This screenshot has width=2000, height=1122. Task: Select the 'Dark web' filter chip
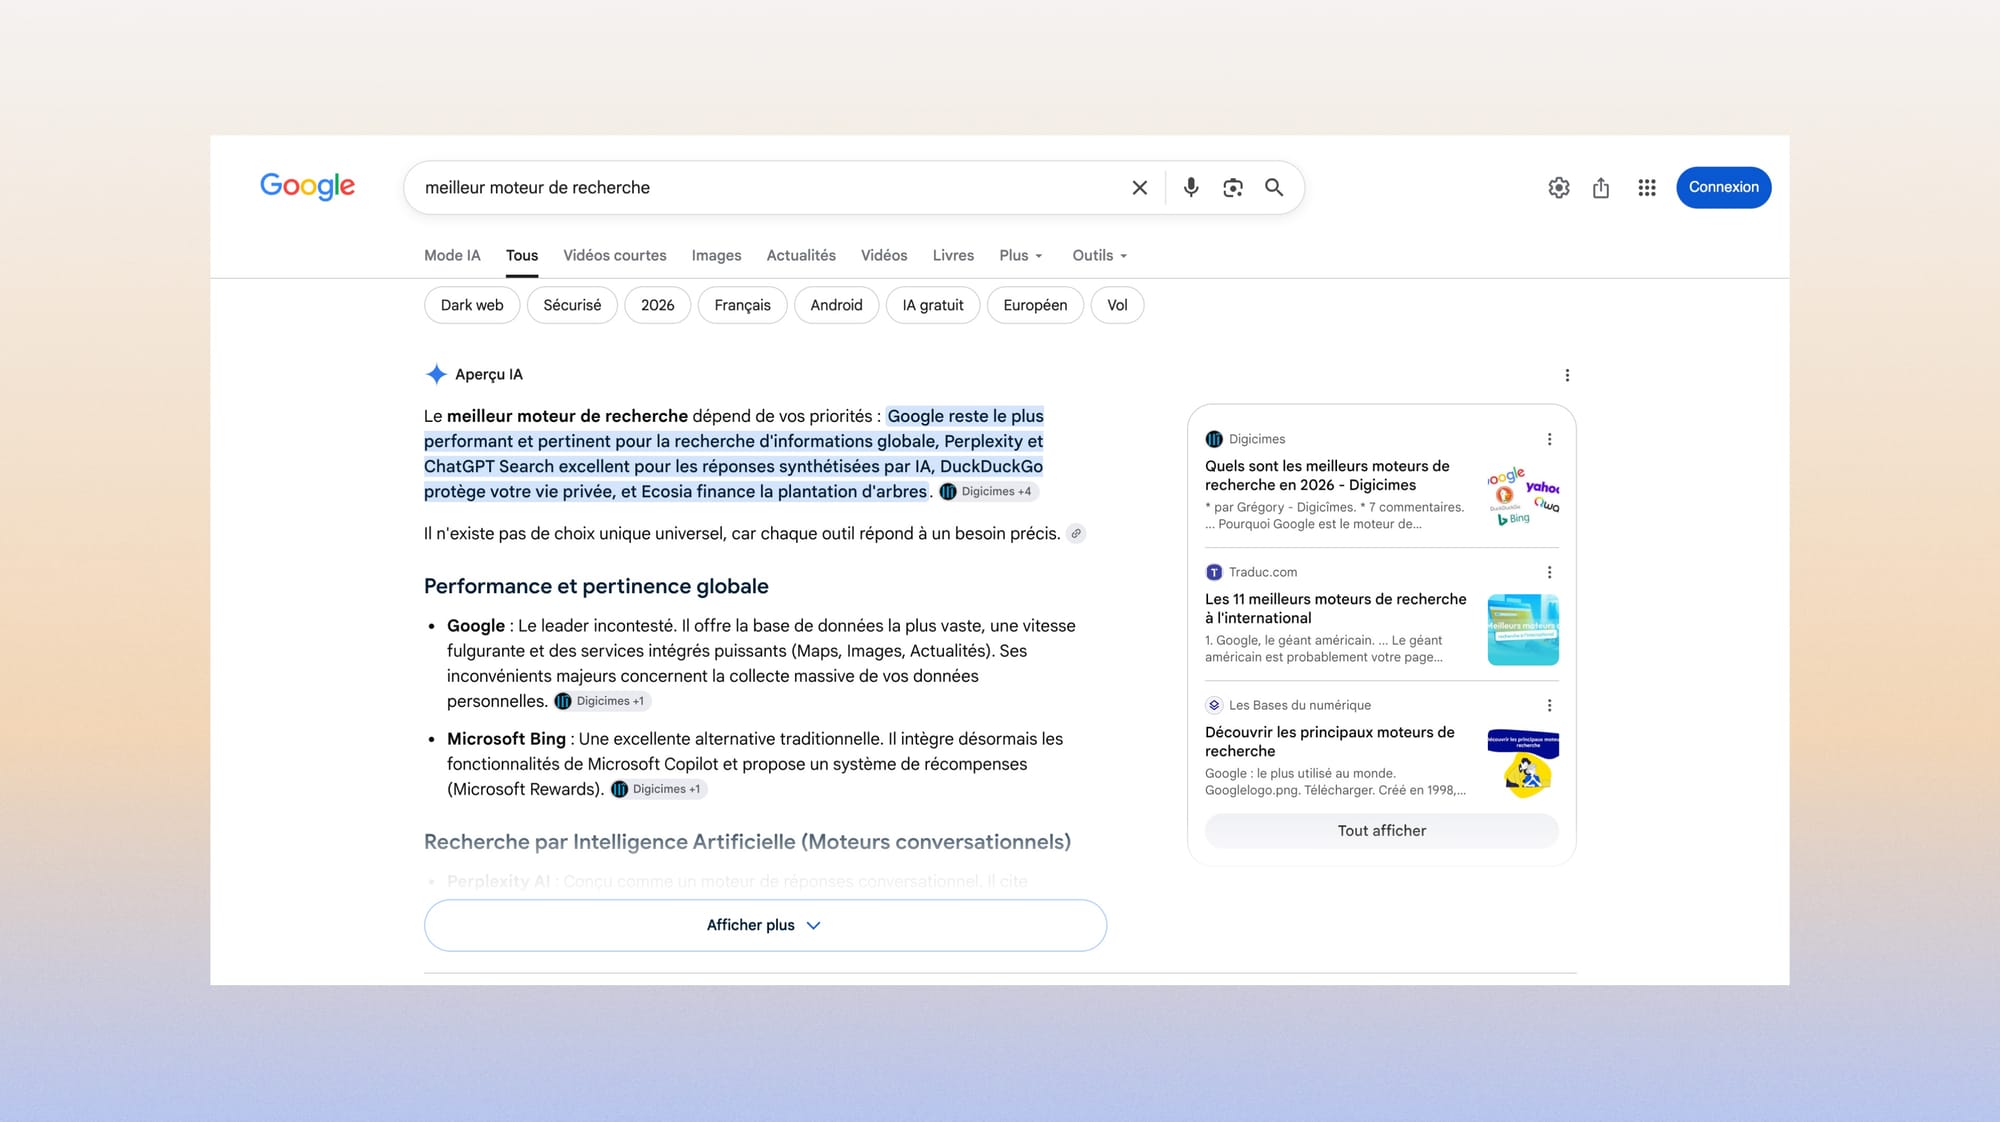pos(472,305)
